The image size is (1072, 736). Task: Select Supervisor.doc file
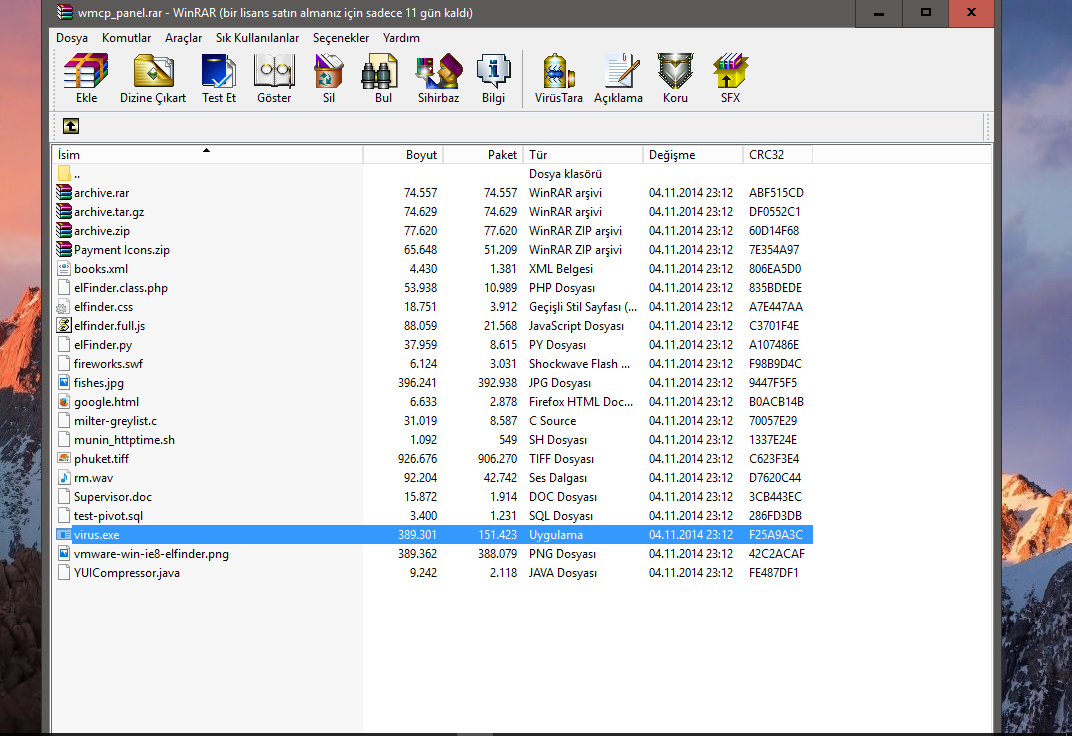coord(433,497)
